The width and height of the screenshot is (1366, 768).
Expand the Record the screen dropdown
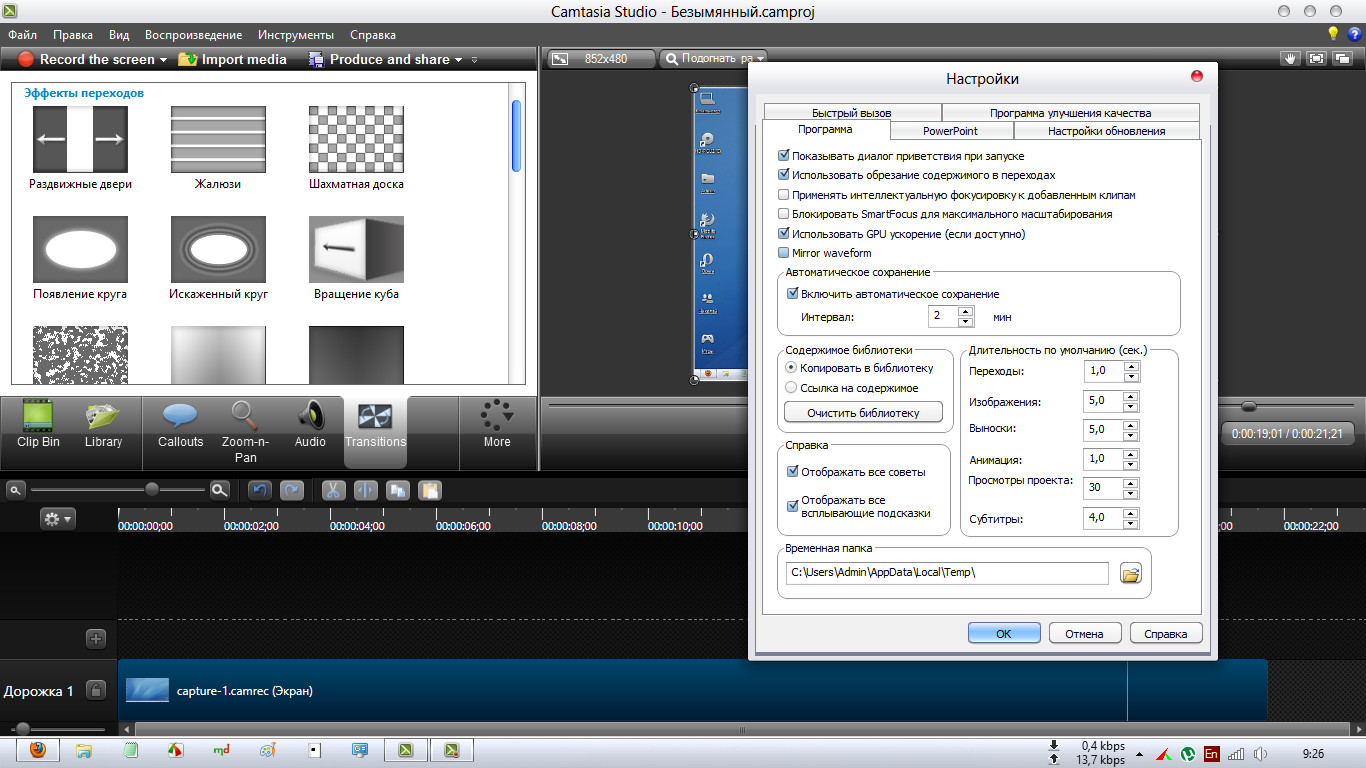(163, 60)
